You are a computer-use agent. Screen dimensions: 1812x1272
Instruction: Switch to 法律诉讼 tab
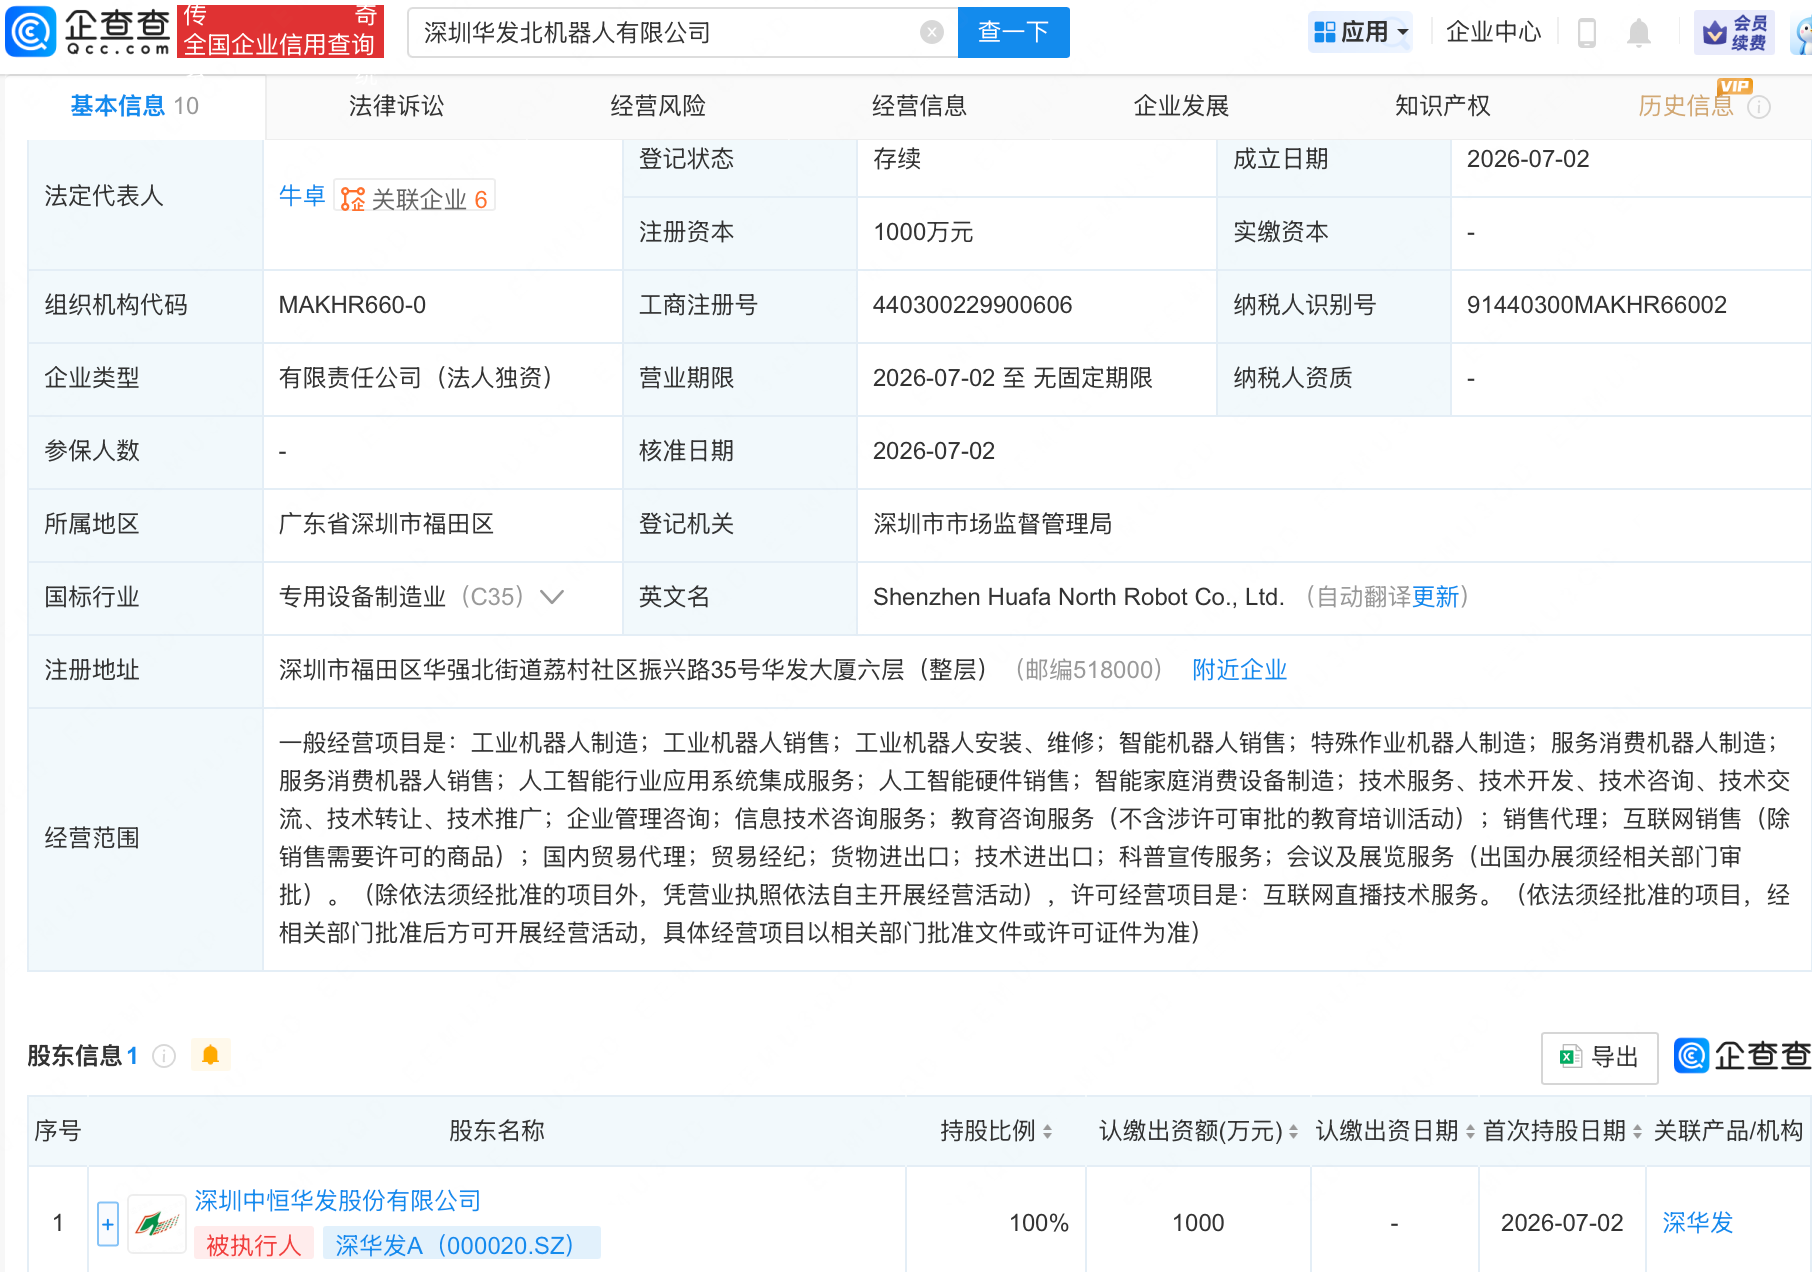[x=396, y=106]
